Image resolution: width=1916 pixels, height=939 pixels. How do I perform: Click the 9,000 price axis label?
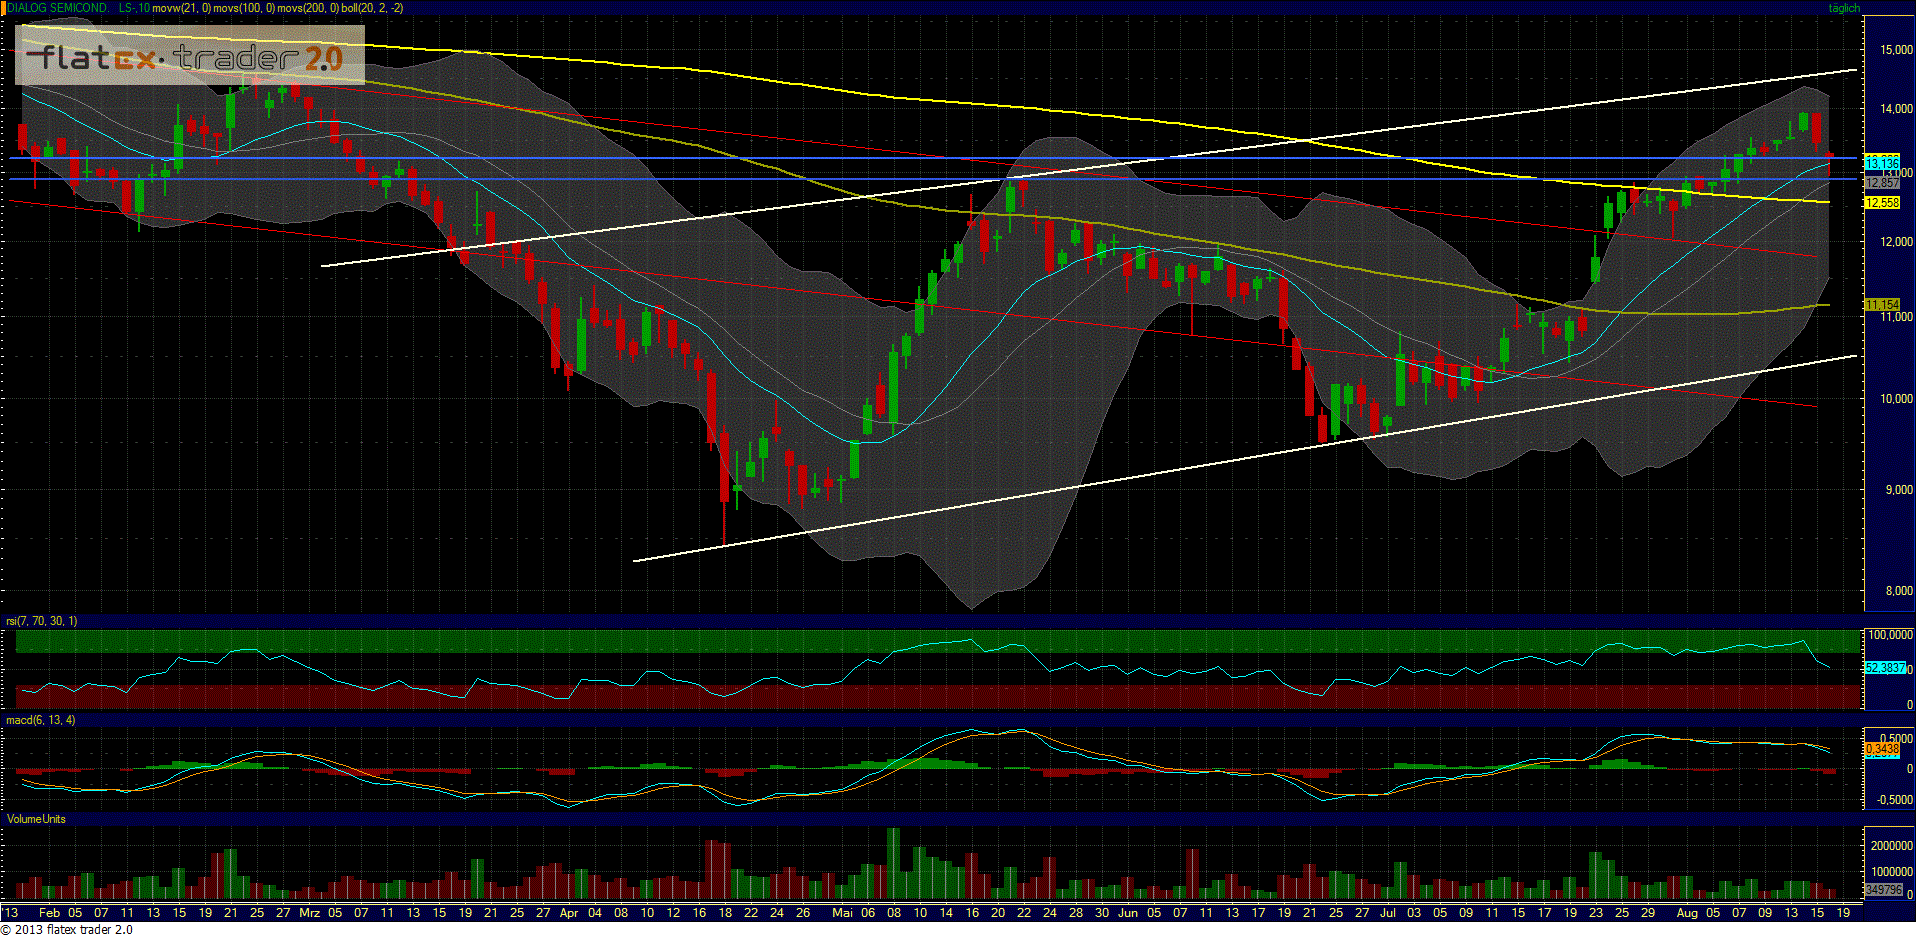pos(1899,490)
